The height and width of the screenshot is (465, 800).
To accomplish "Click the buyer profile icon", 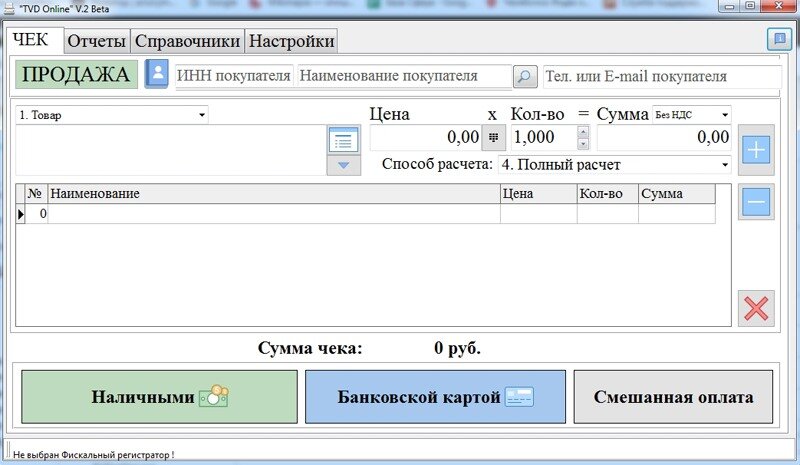I will tap(157, 74).
